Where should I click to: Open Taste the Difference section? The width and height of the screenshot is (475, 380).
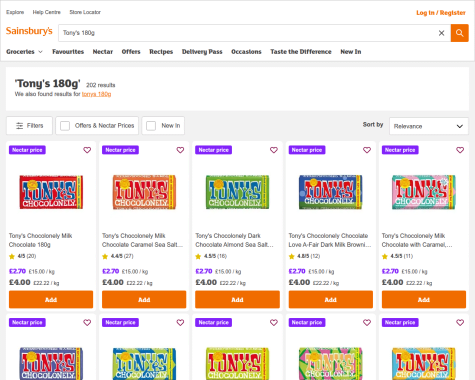301,52
